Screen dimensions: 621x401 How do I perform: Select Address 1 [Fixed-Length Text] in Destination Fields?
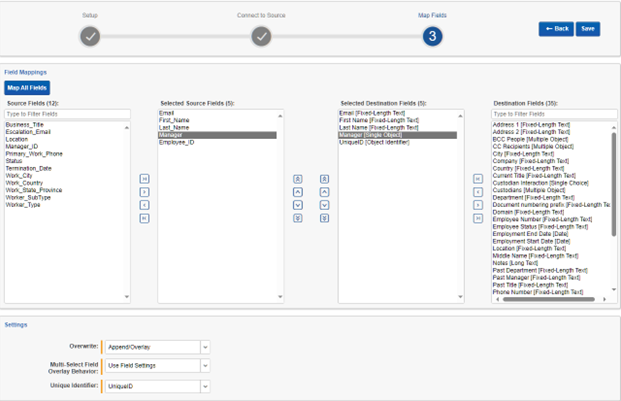click(531, 125)
